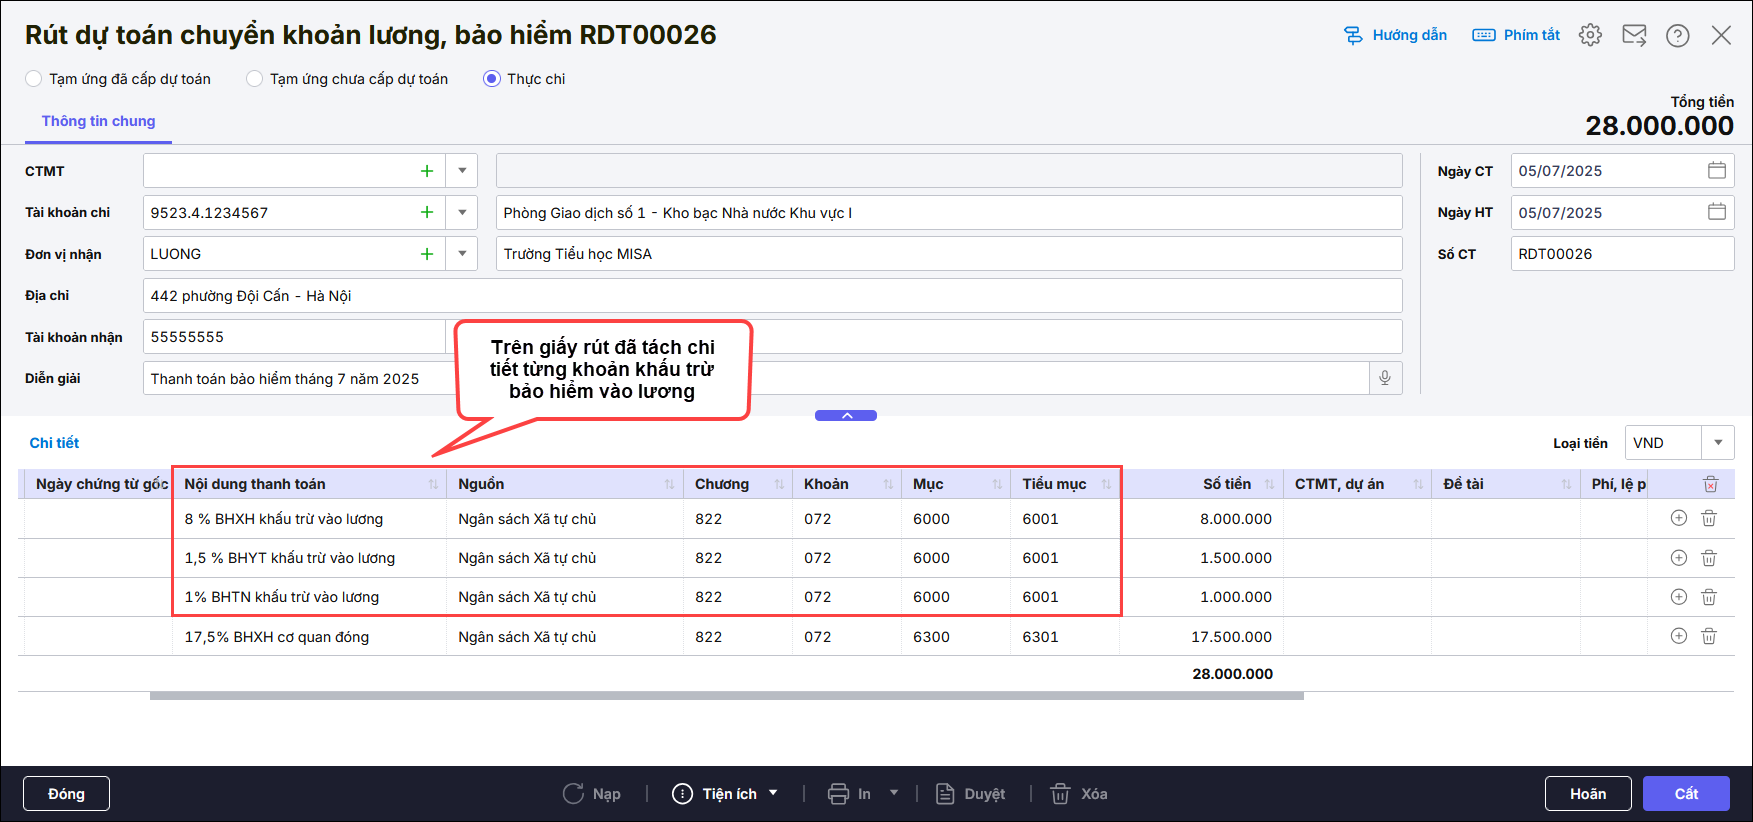1753x822 pixels.
Task: Switch to Thông tin chung tab
Action: [x=98, y=121]
